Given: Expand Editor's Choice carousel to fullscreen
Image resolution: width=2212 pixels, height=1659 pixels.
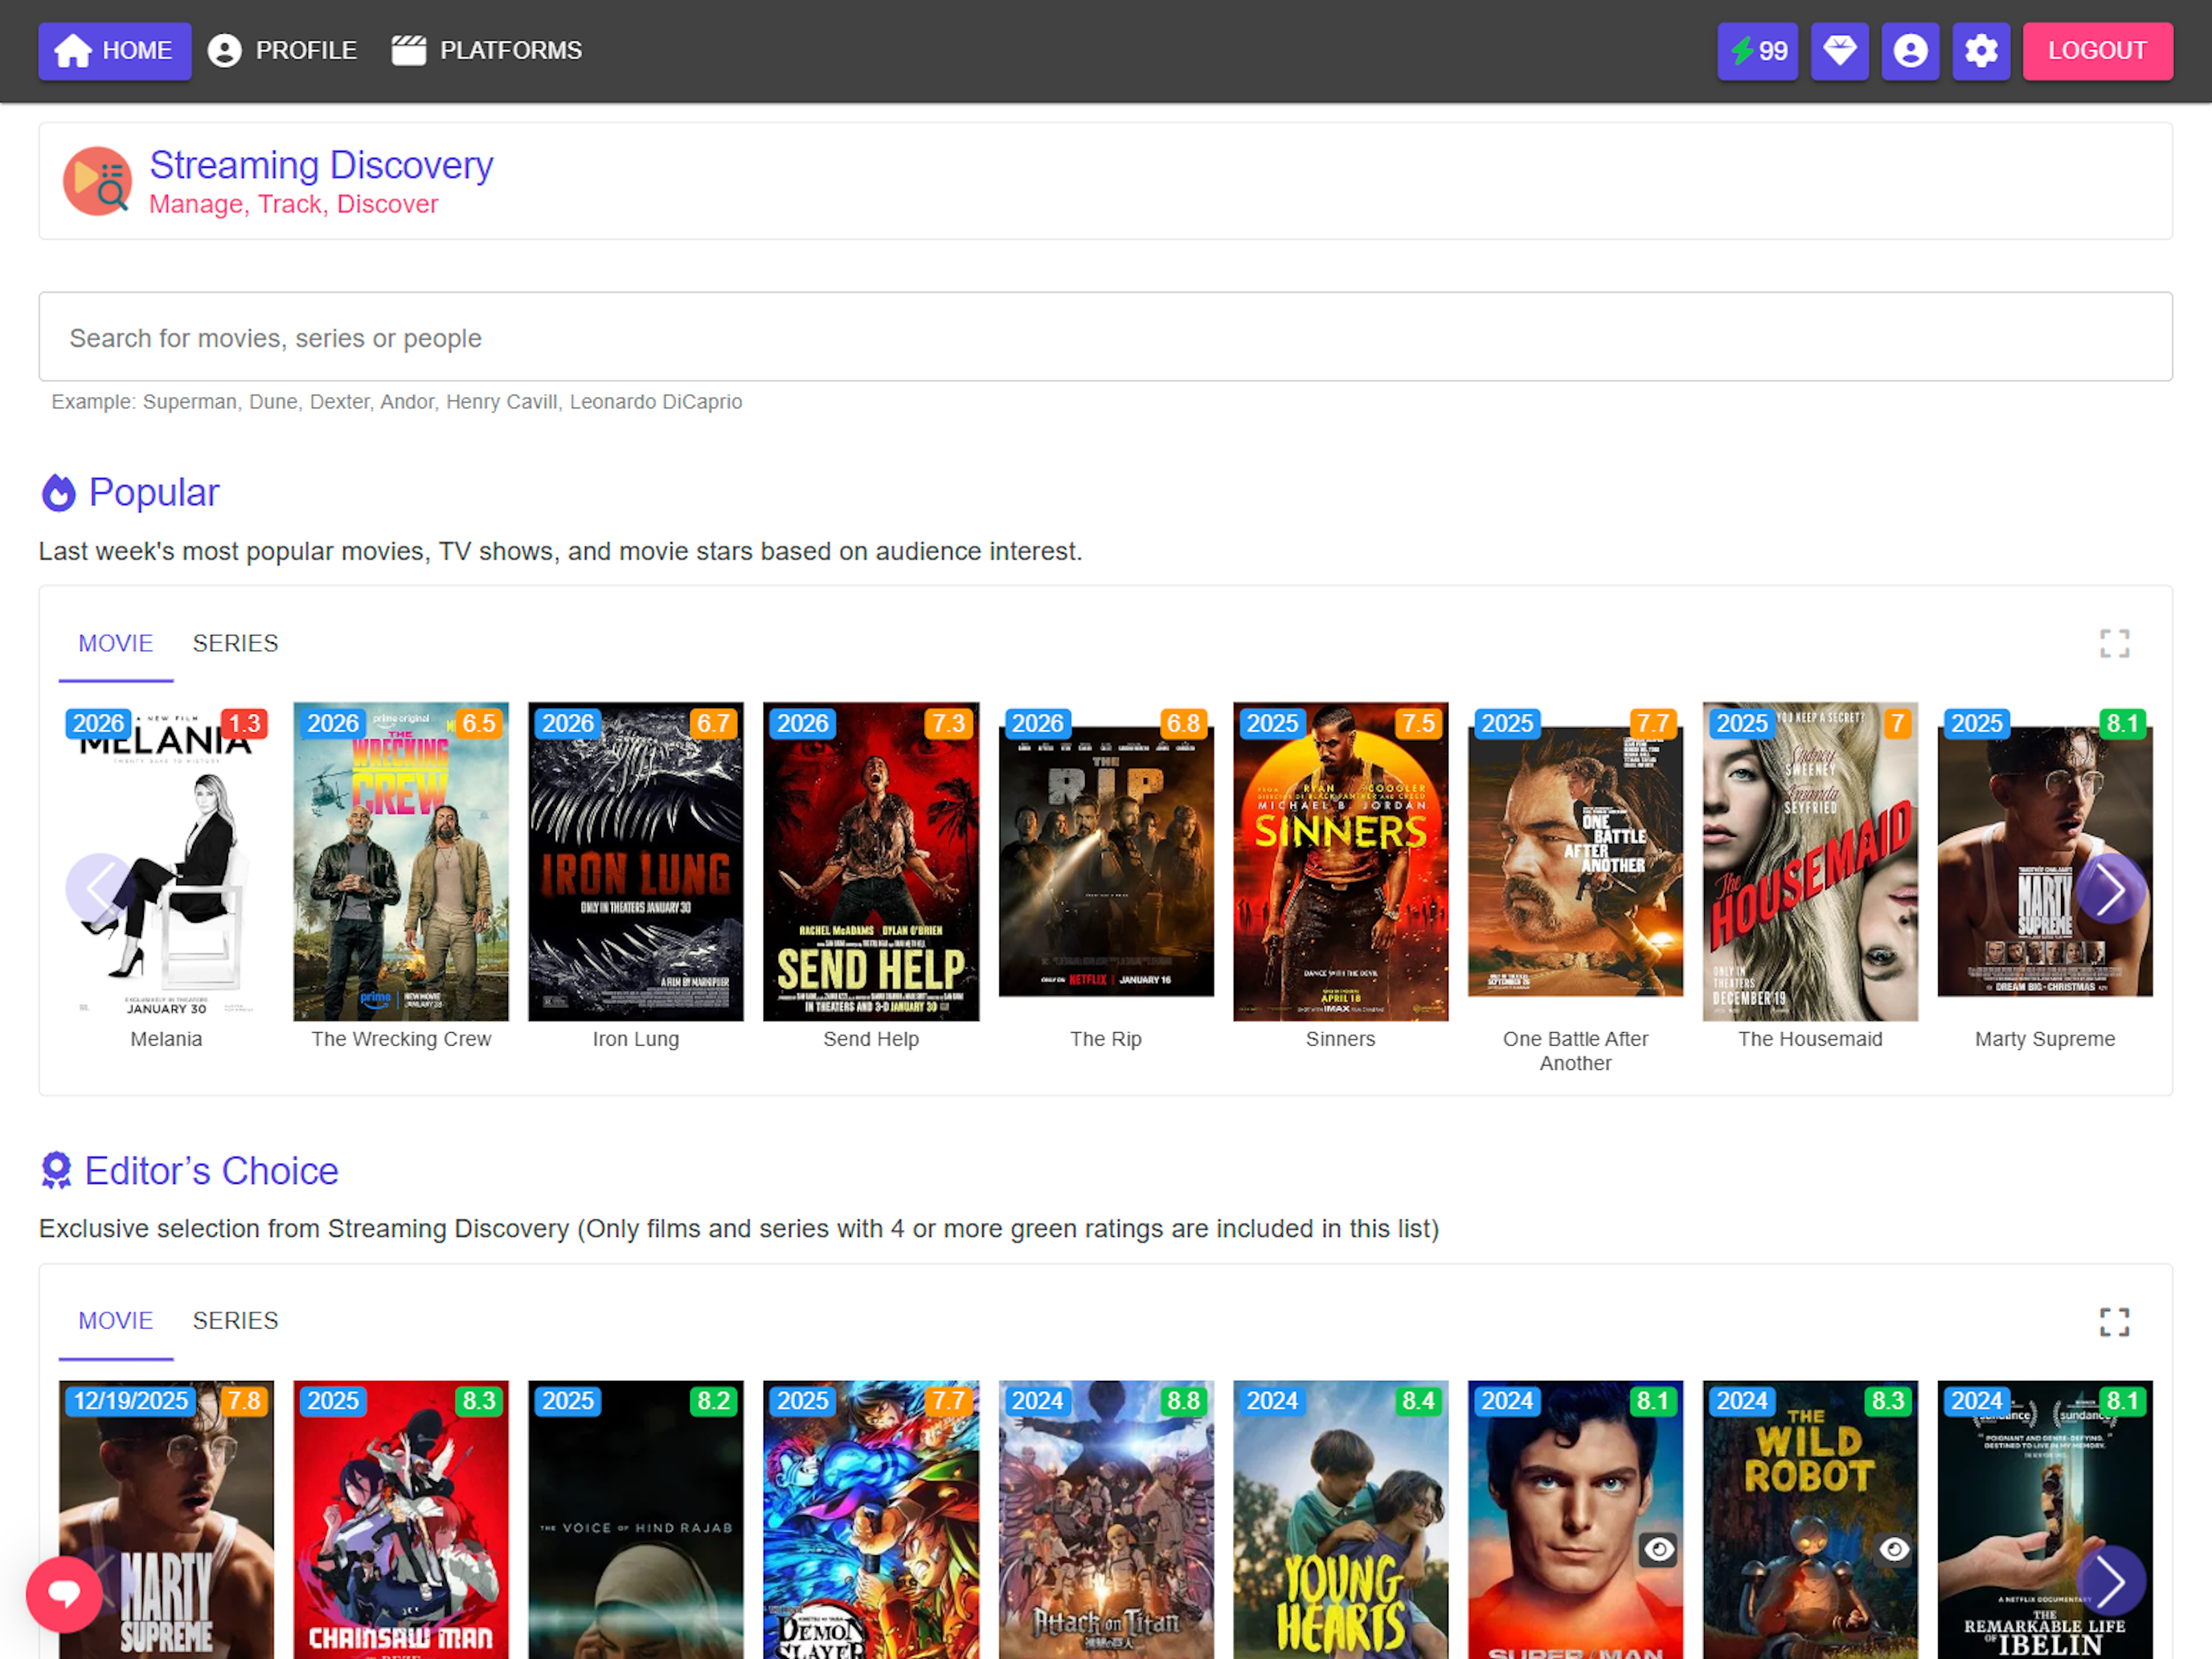Looking at the screenshot, I should 2114,1321.
